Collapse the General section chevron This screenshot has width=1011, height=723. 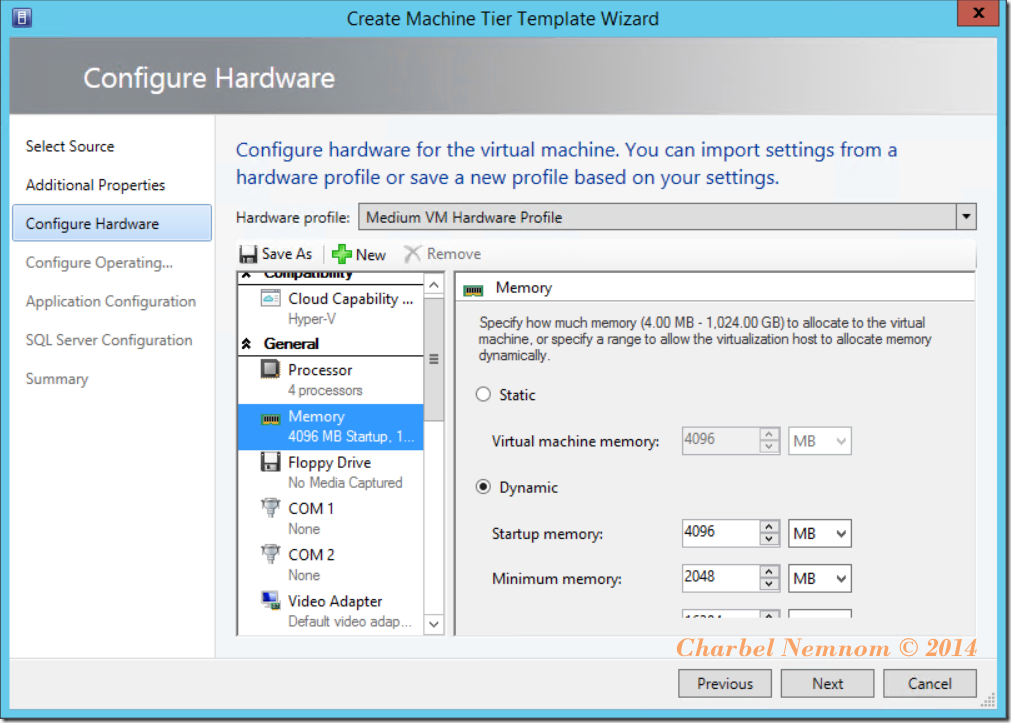click(246, 344)
